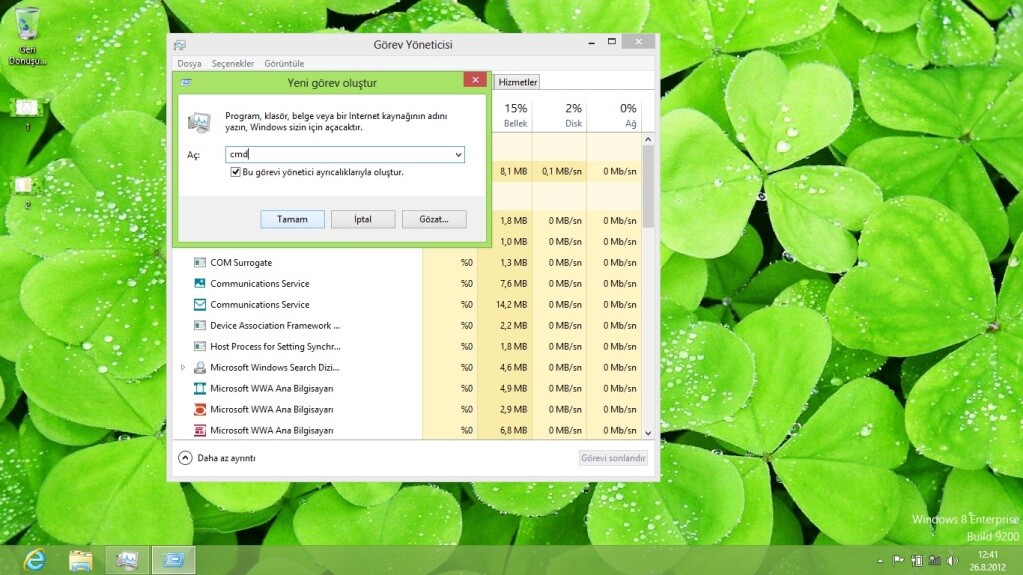
Task: Expand the Microsoft Windows Search process group
Action: (183, 368)
